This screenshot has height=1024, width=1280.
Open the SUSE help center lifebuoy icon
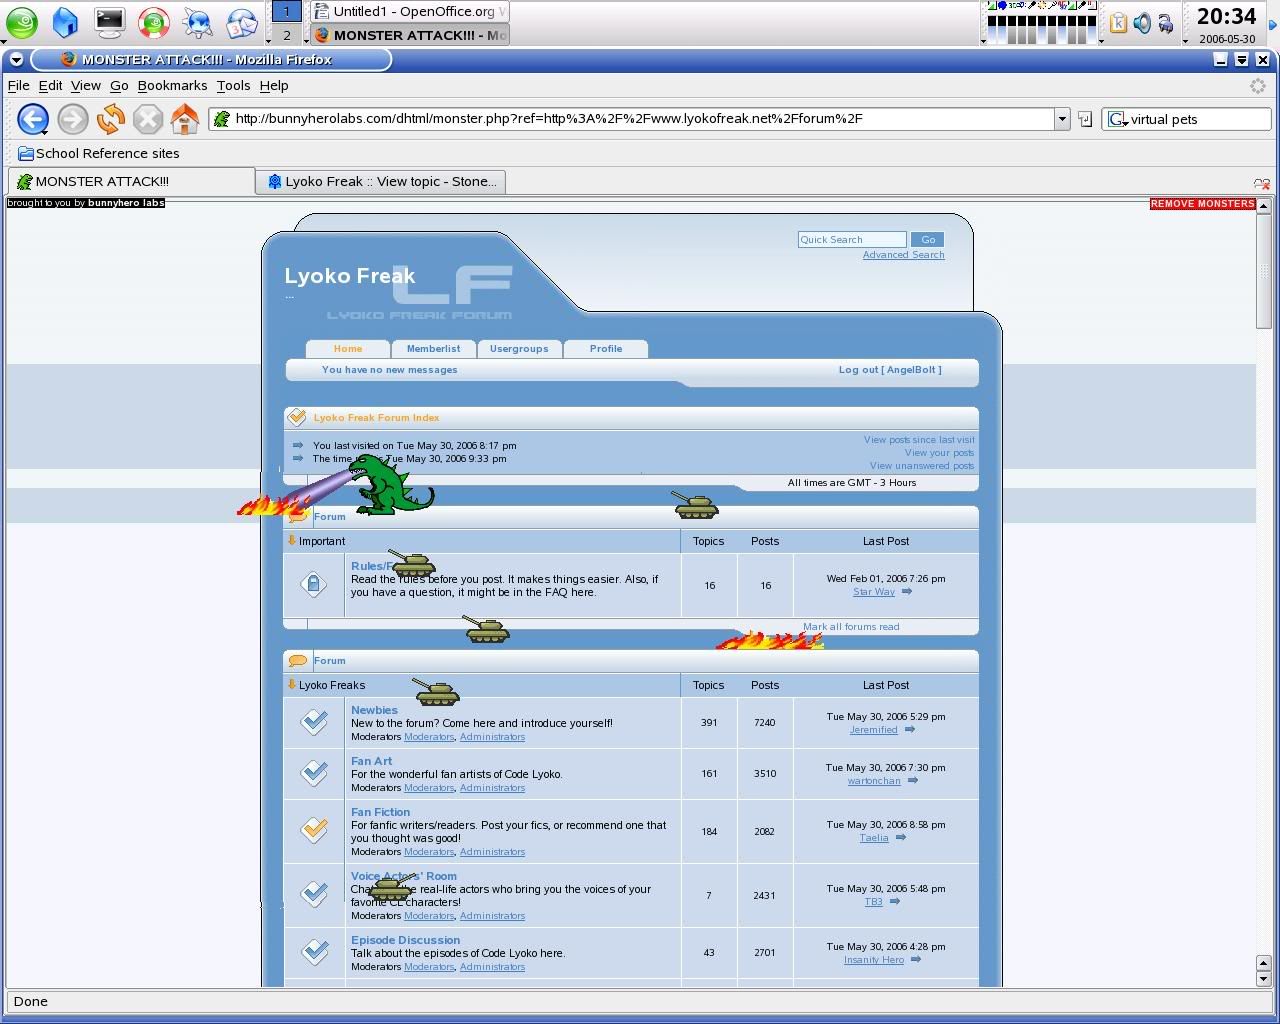(x=153, y=22)
